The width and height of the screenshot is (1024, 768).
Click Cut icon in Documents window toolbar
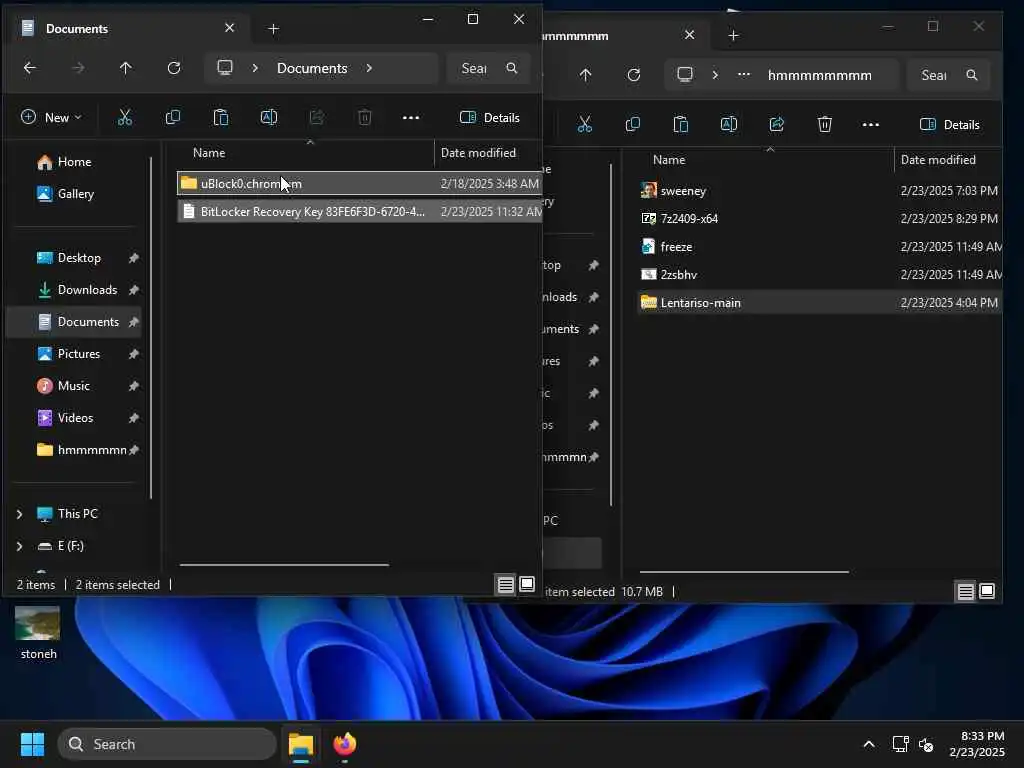(125, 118)
